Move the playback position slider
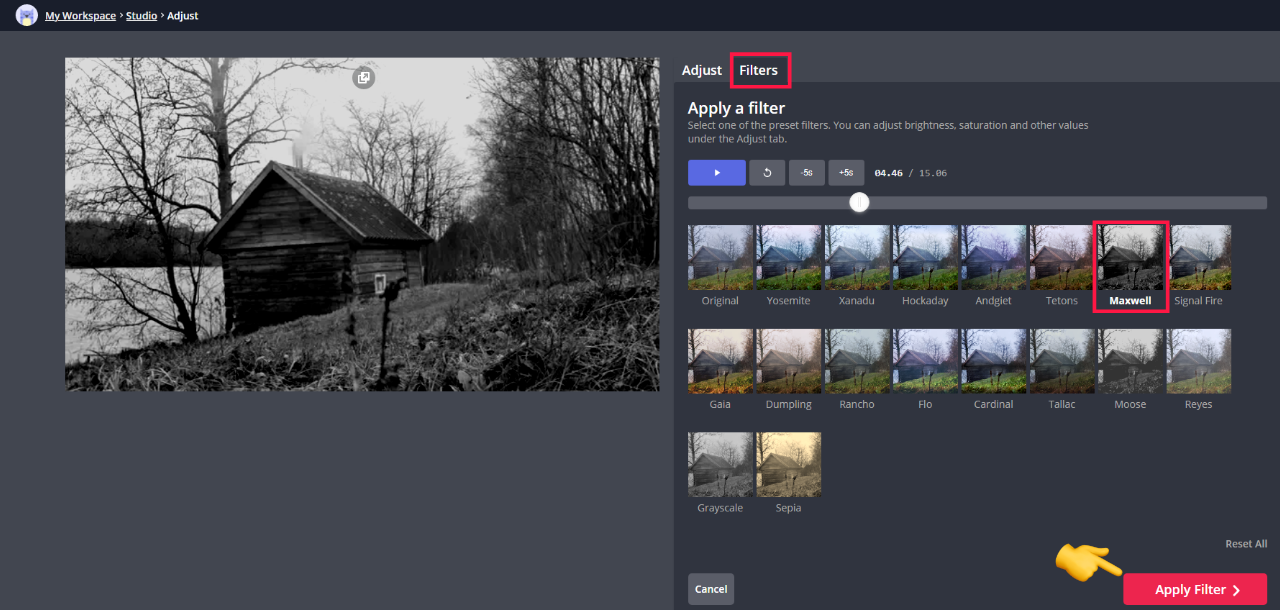Screen dimensions: 1280x610 [x=858, y=202]
